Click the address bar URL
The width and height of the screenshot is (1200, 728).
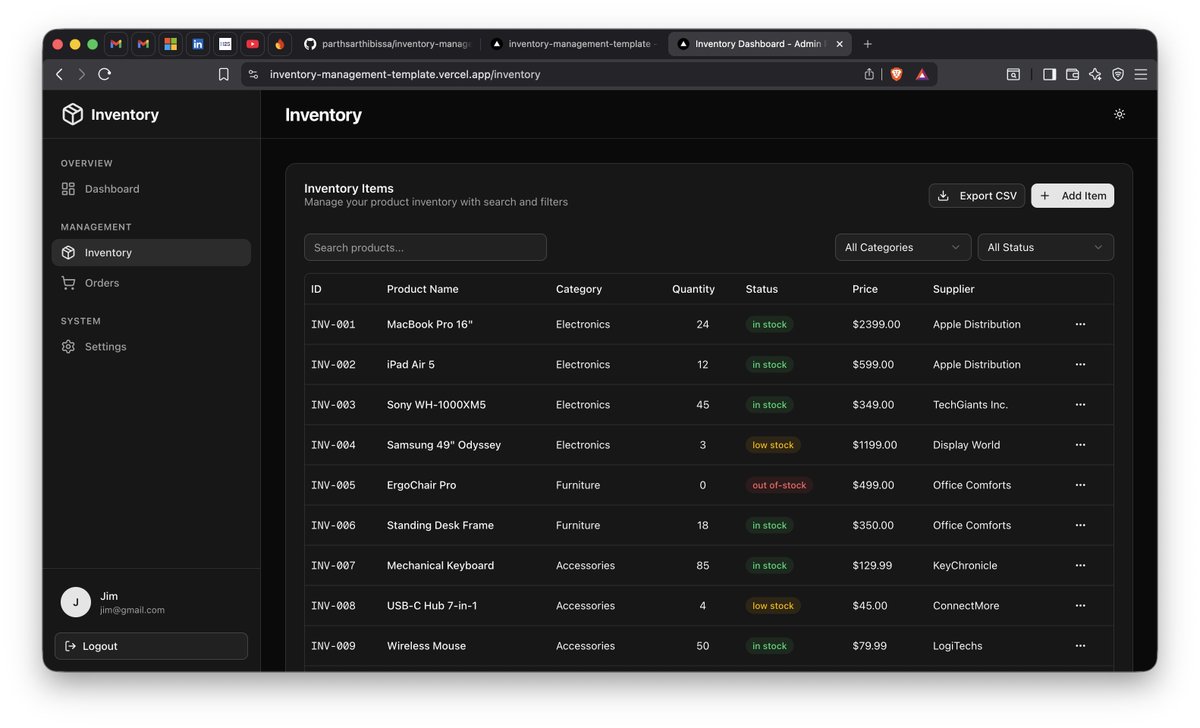tap(405, 74)
